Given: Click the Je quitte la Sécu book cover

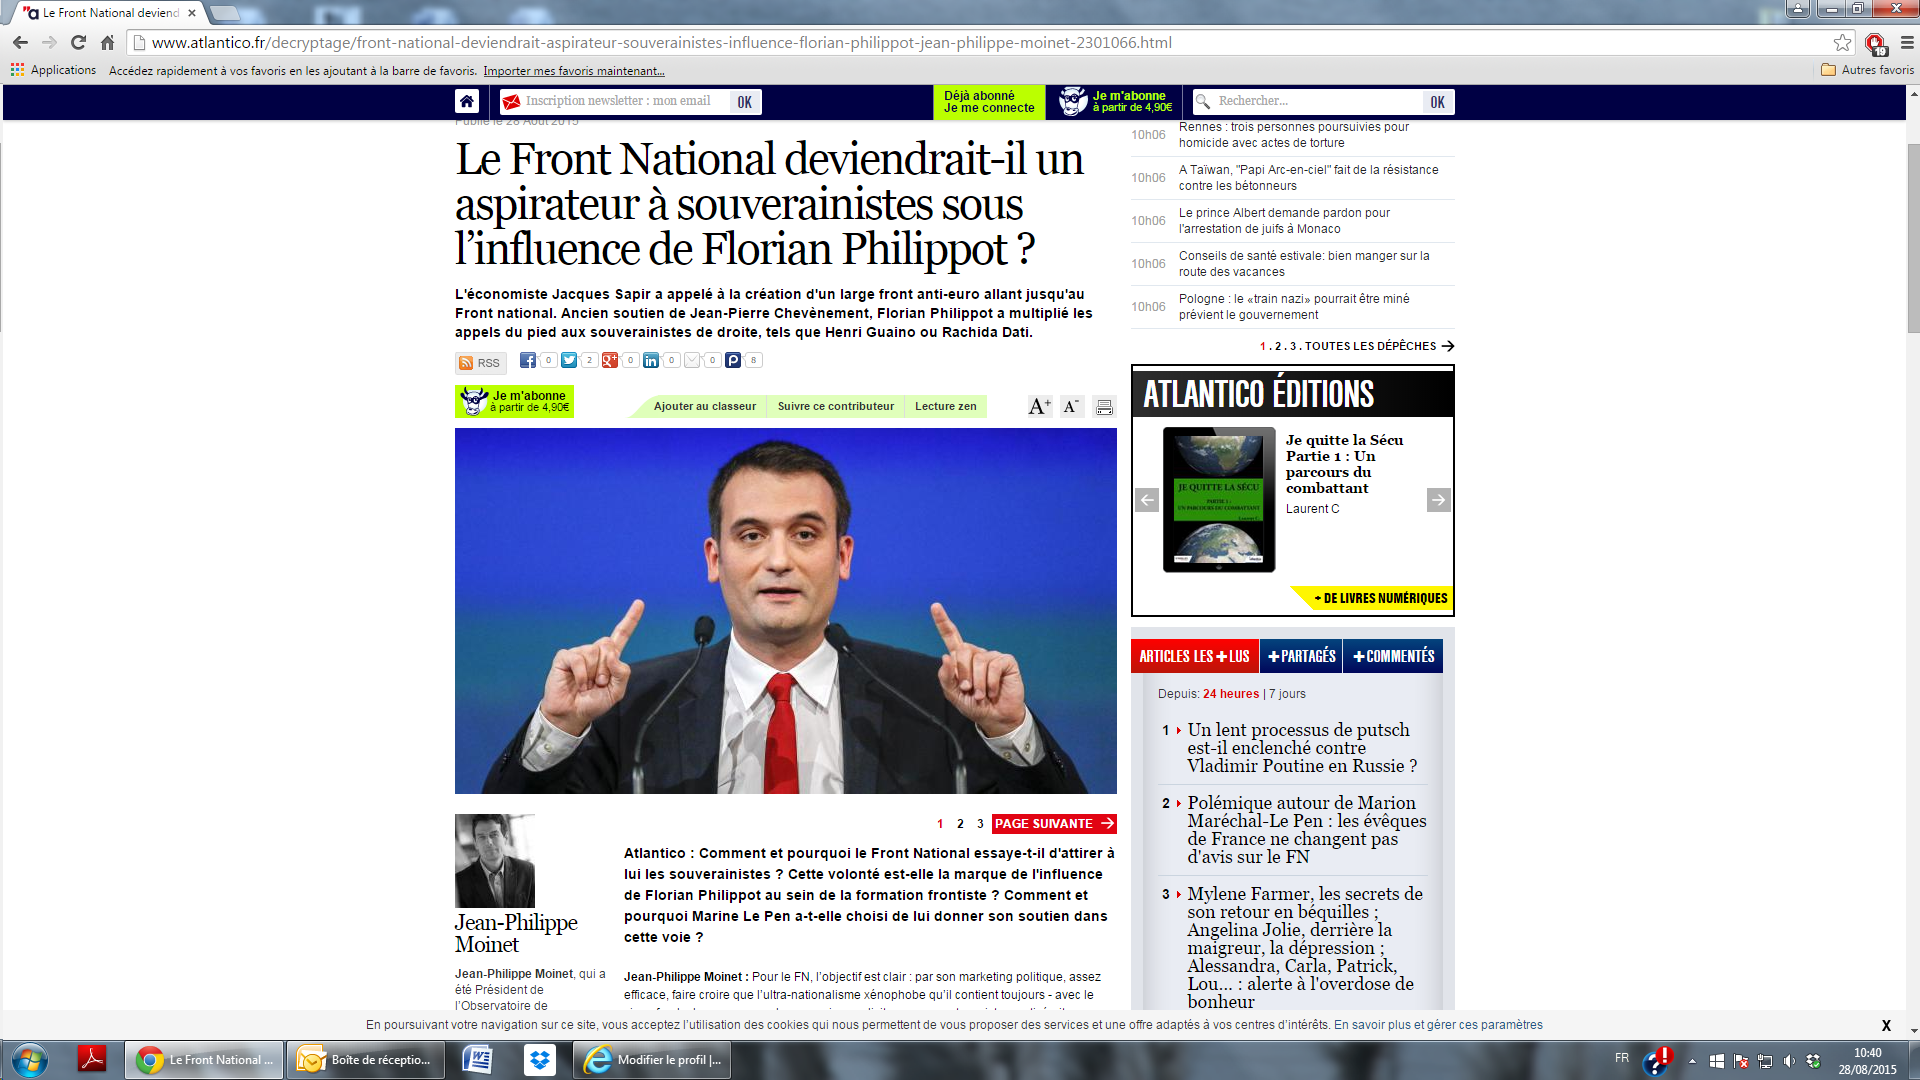Looking at the screenshot, I should (1219, 500).
